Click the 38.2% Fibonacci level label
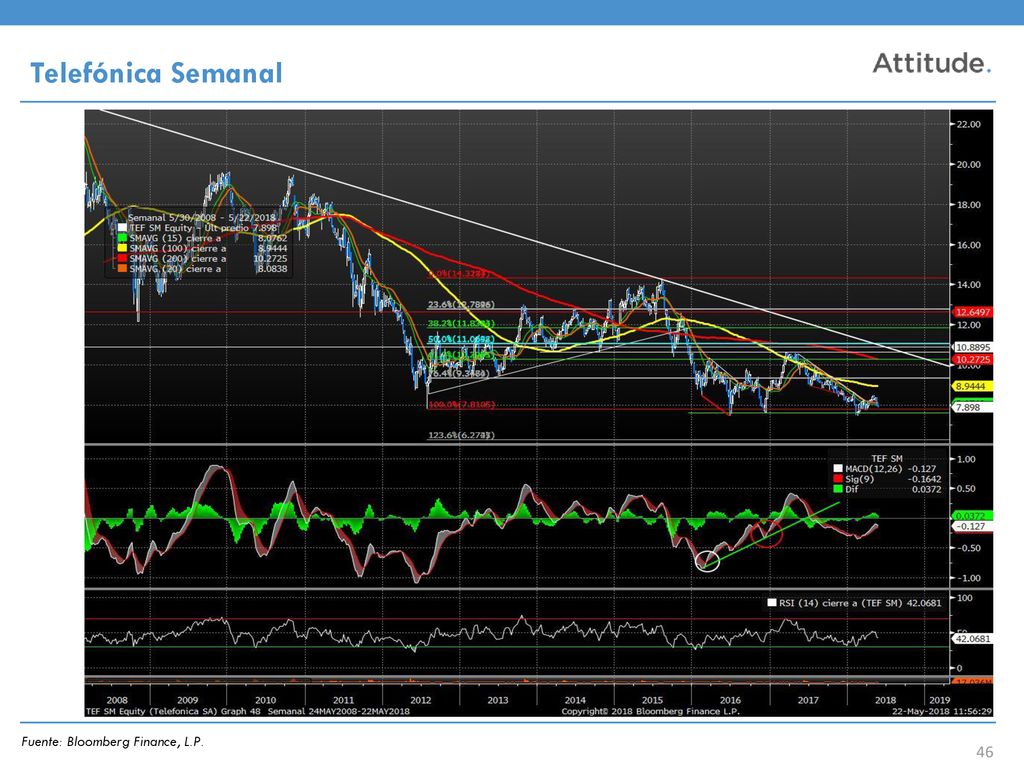The image size is (1024, 768). 461,323
